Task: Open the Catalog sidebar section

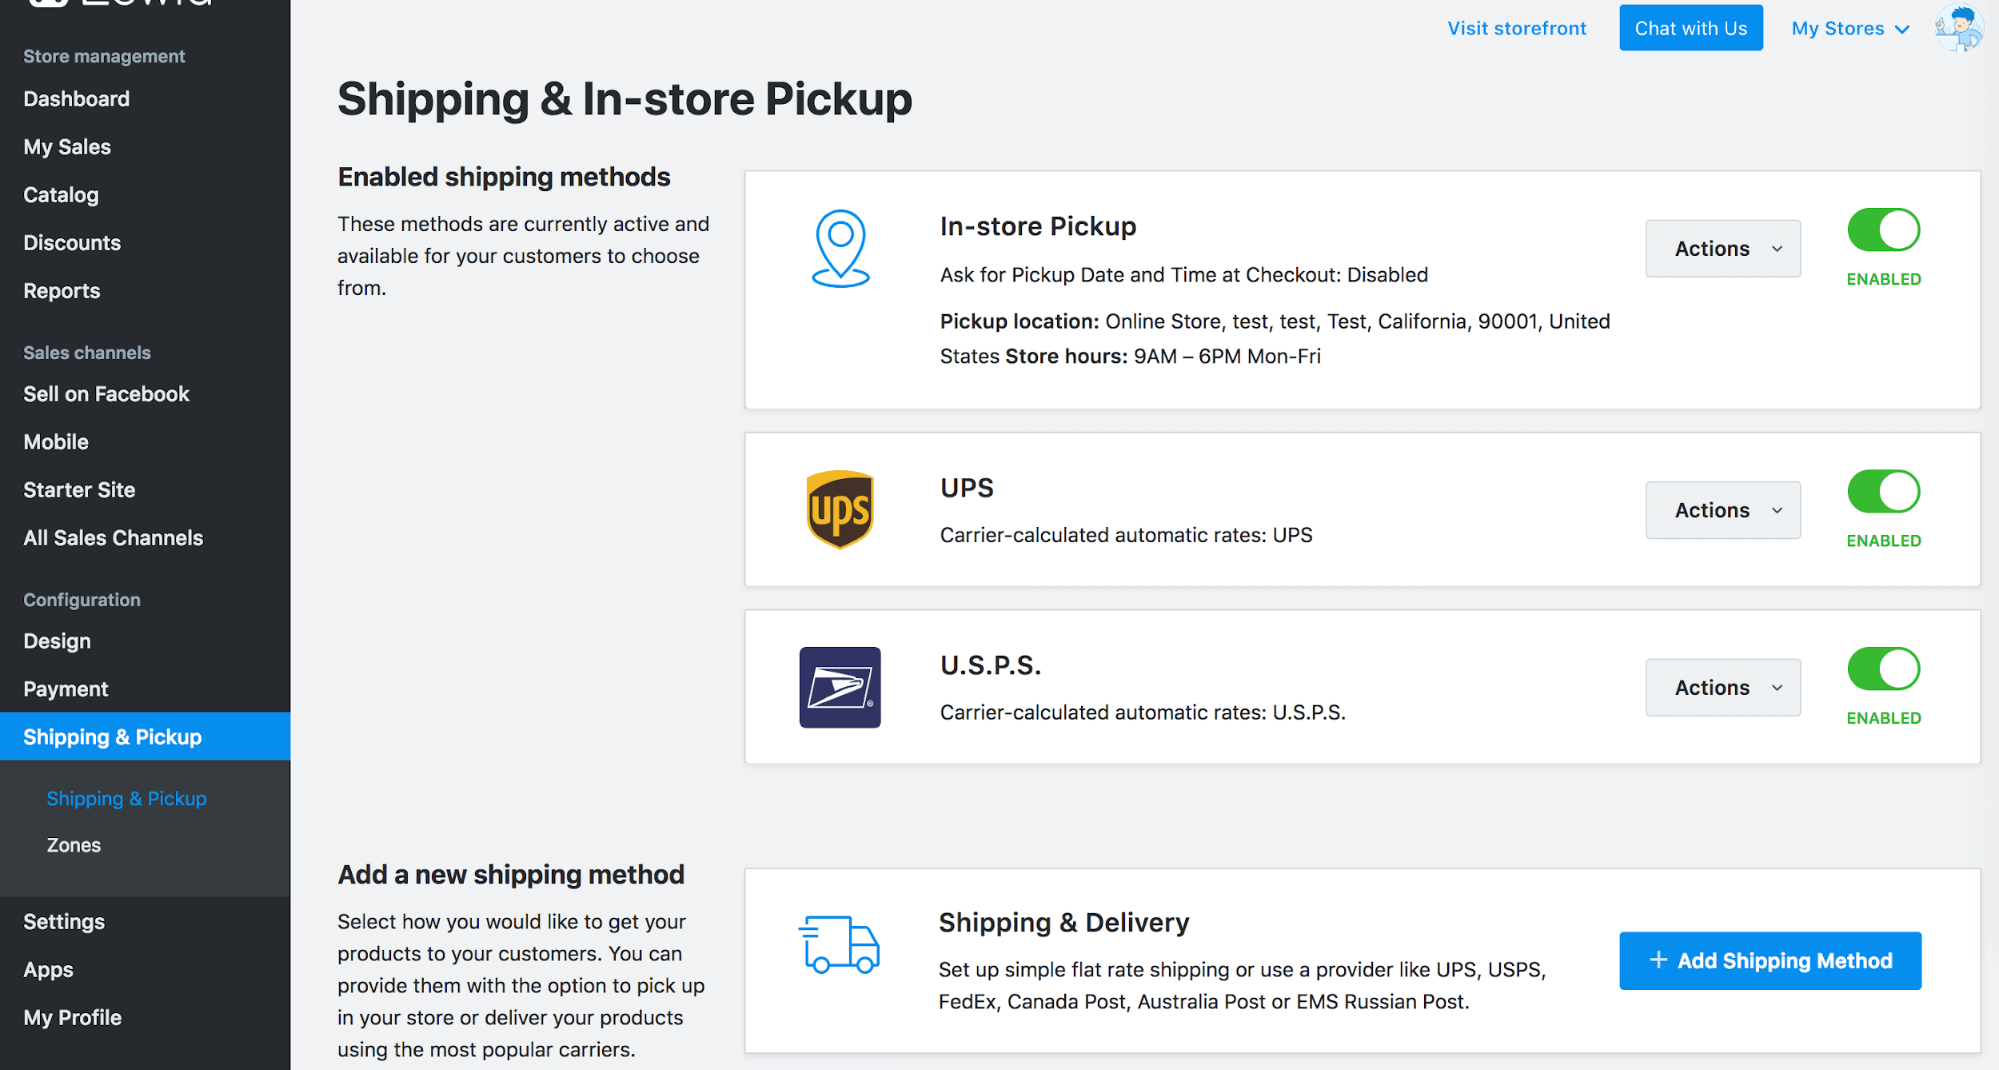Action: point(61,195)
